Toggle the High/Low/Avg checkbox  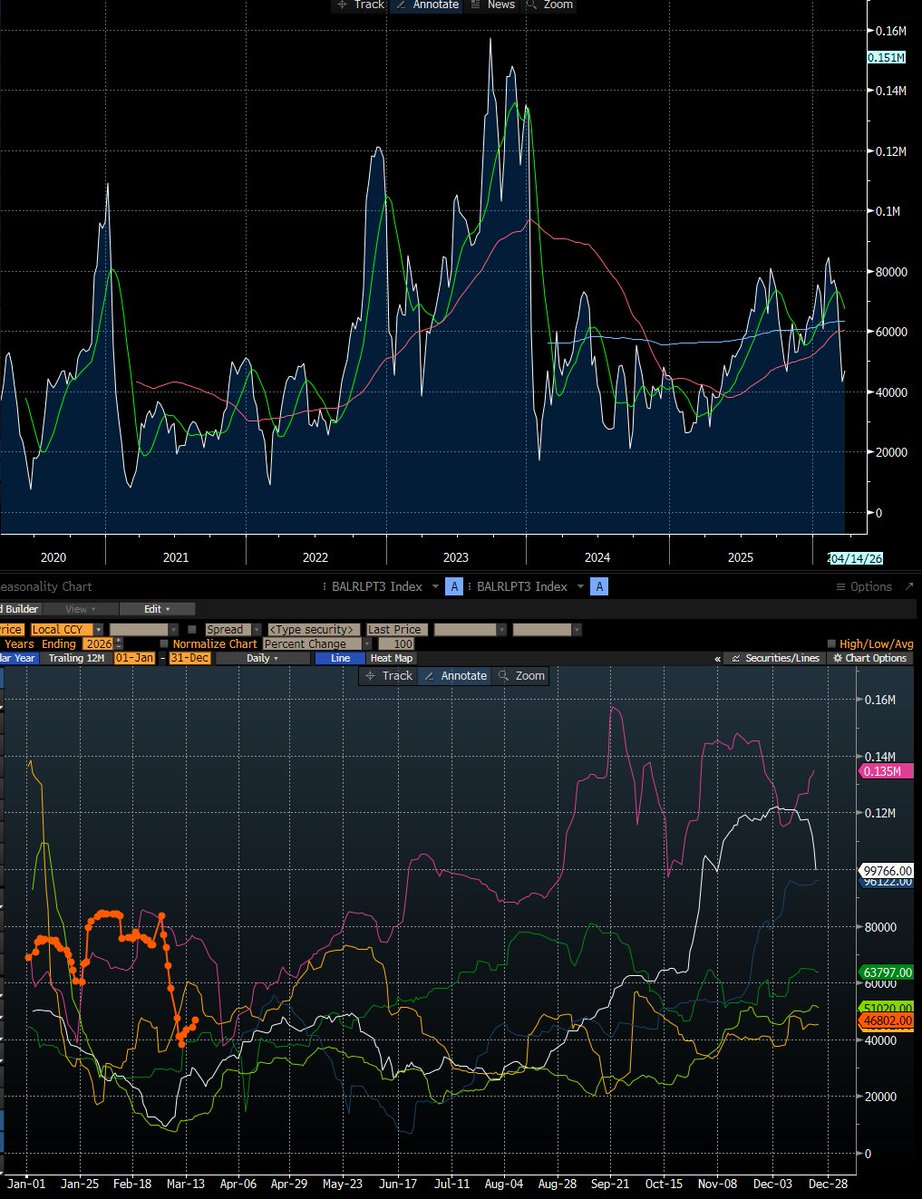tap(832, 644)
